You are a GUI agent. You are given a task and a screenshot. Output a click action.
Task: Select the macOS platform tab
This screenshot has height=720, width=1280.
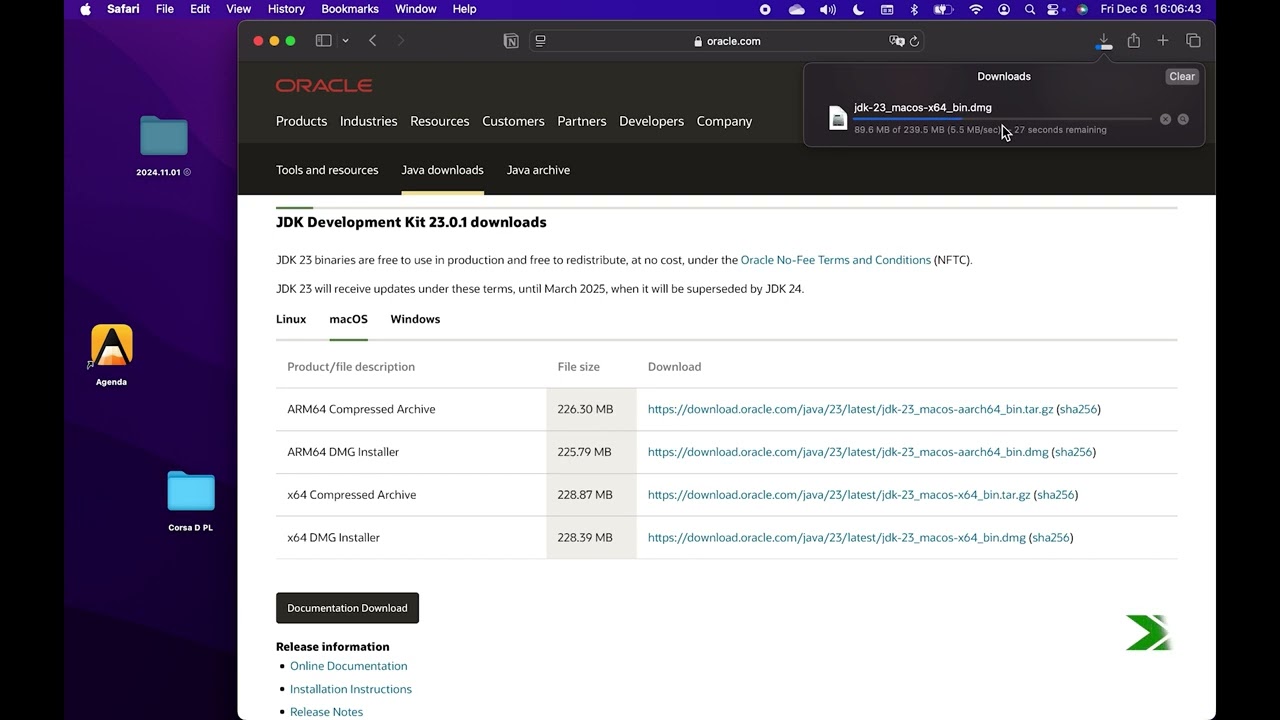[348, 319]
